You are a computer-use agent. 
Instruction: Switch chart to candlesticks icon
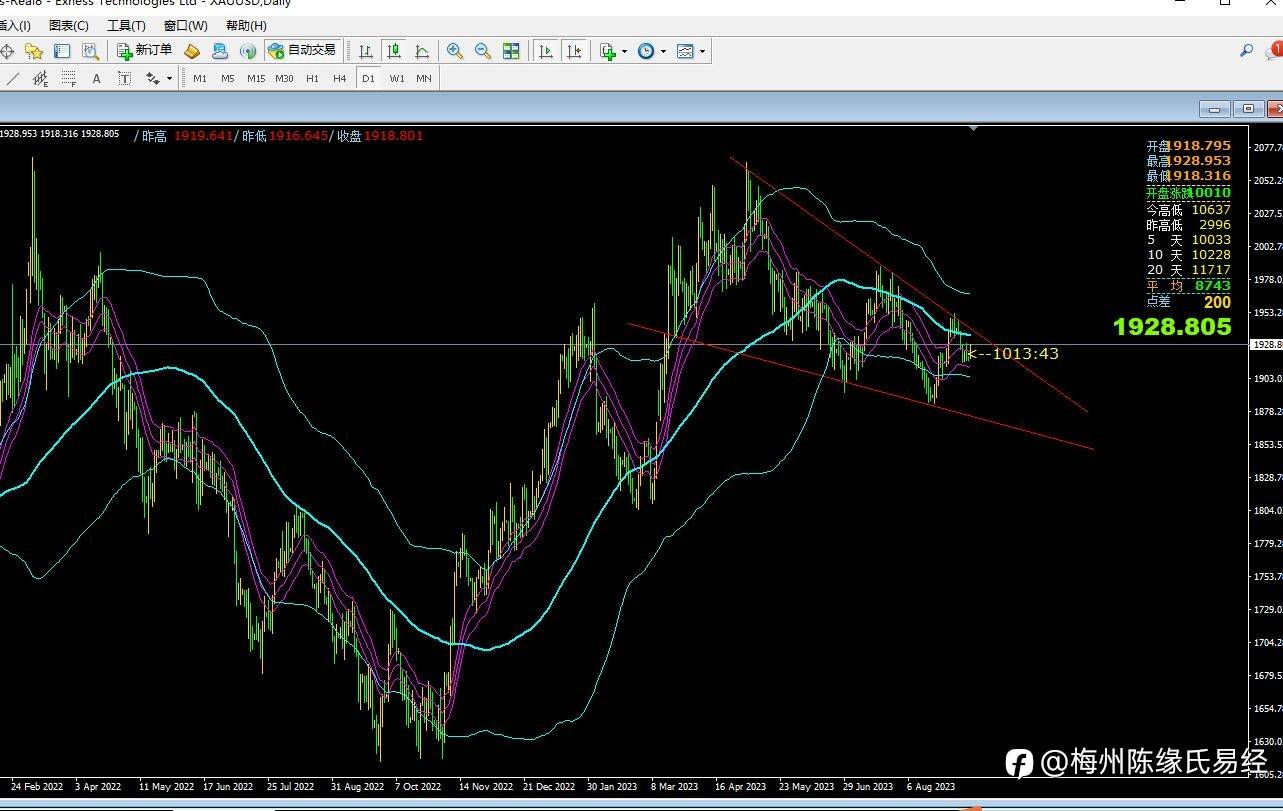click(x=394, y=51)
